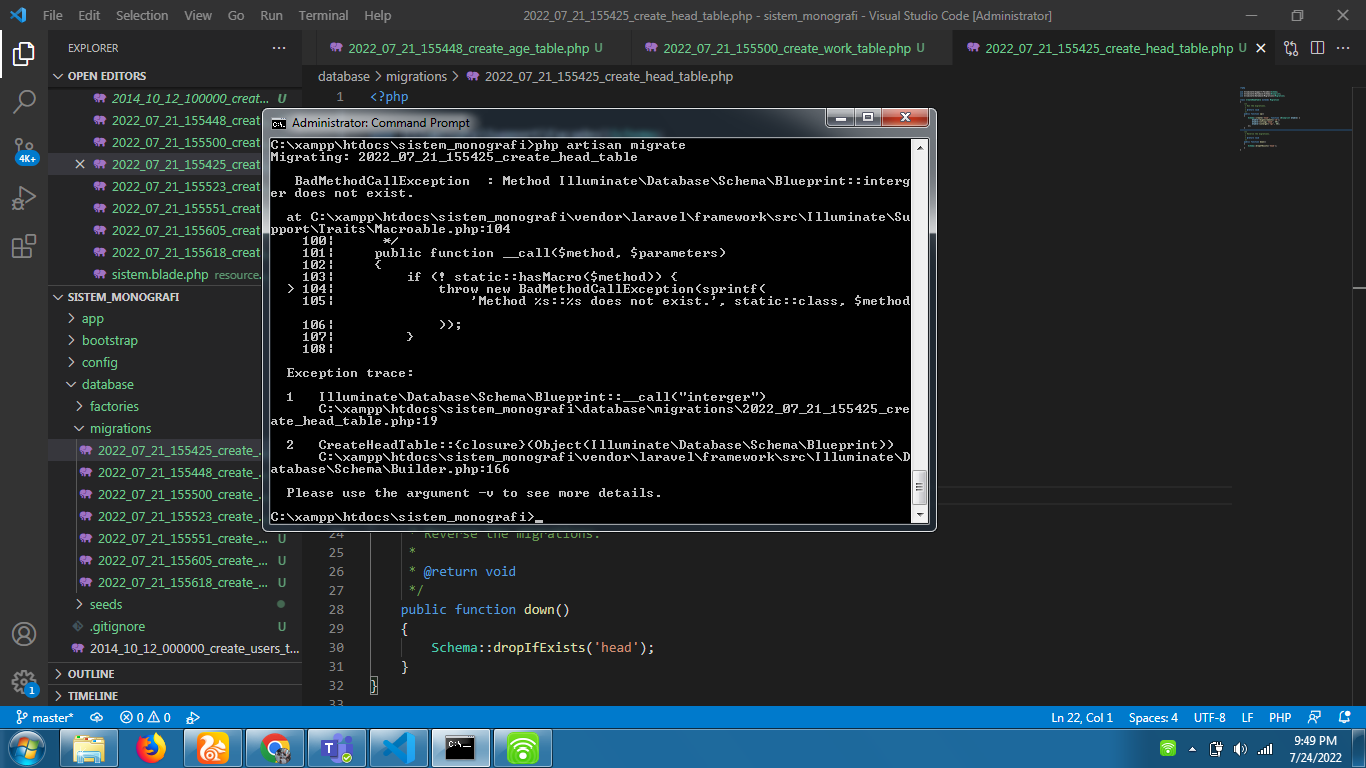This screenshot has width=1366, height=768.
Task: Open the errors and warnings count in status bar
Action: [x=145, y=717]
